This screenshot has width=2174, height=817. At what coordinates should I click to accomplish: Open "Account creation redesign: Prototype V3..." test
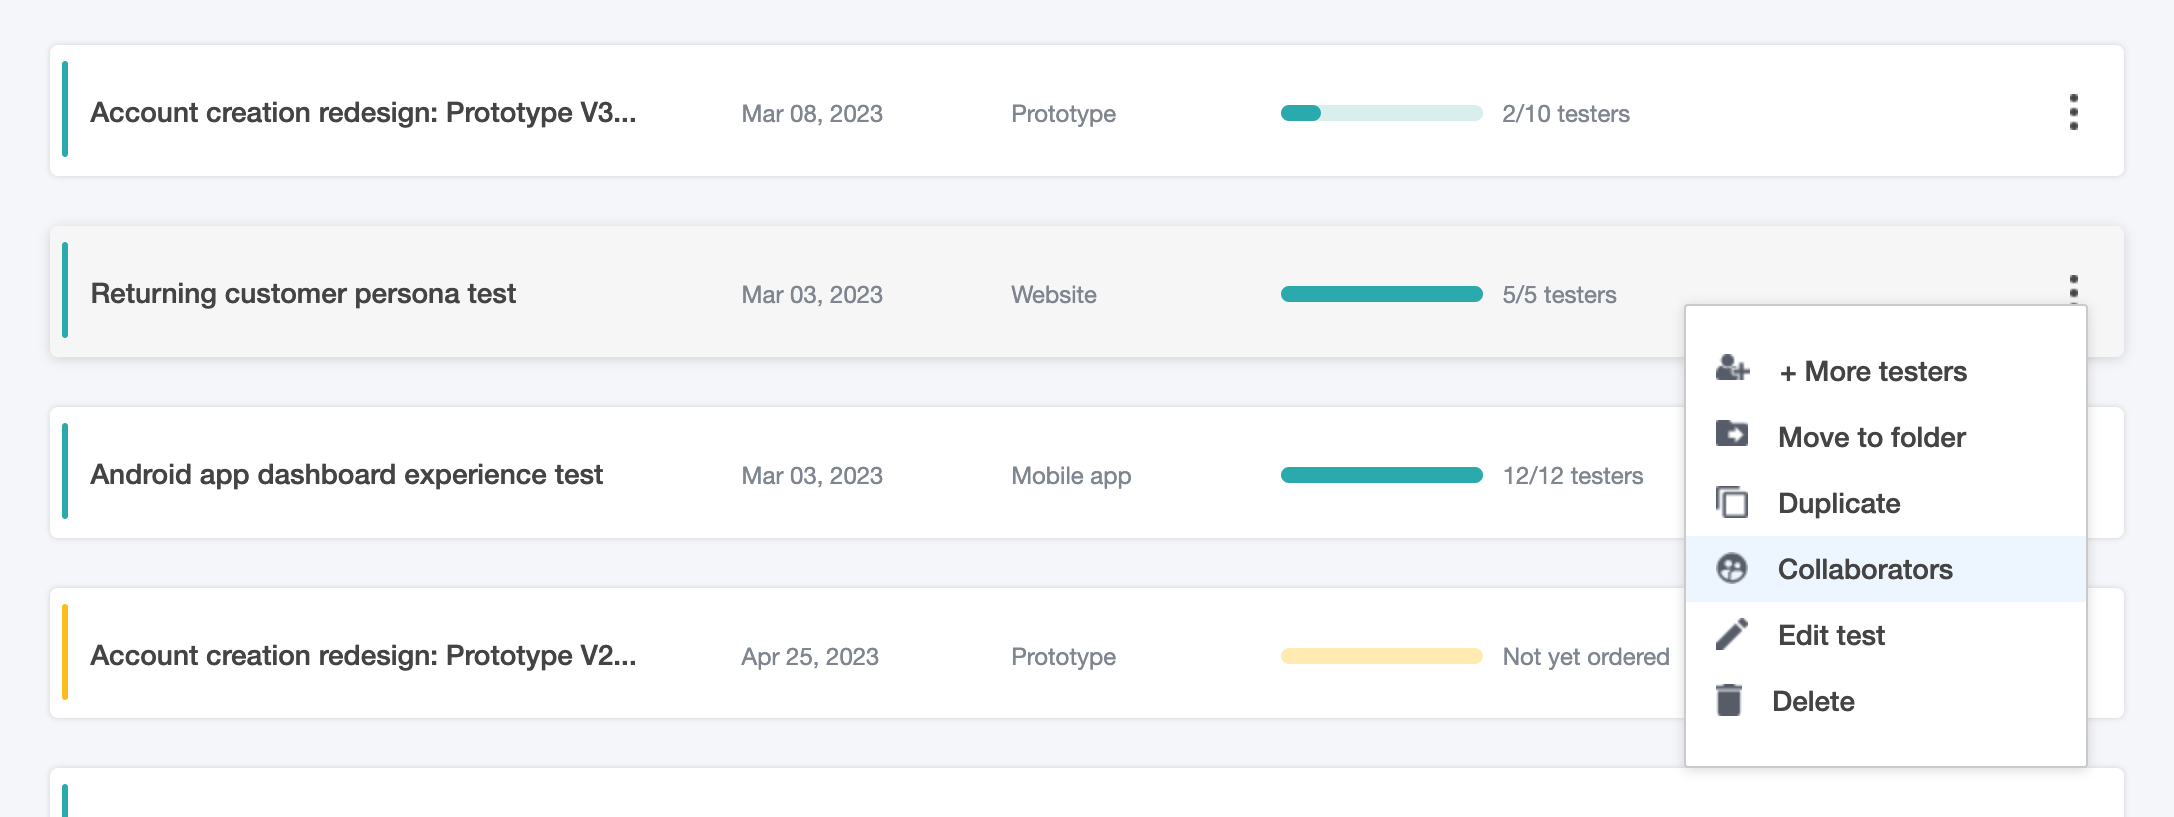(x=363, y=113)
